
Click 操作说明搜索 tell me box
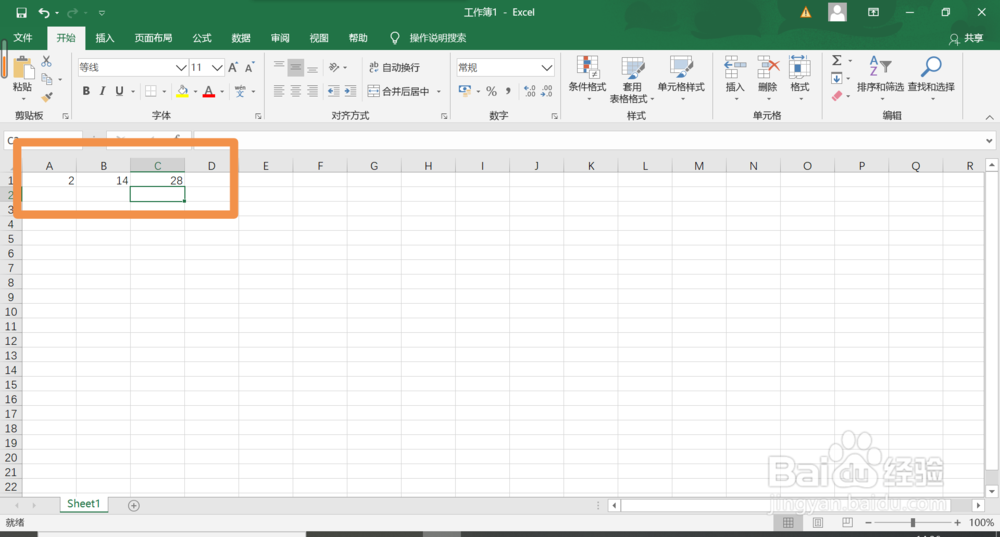[x=438, y=38]
